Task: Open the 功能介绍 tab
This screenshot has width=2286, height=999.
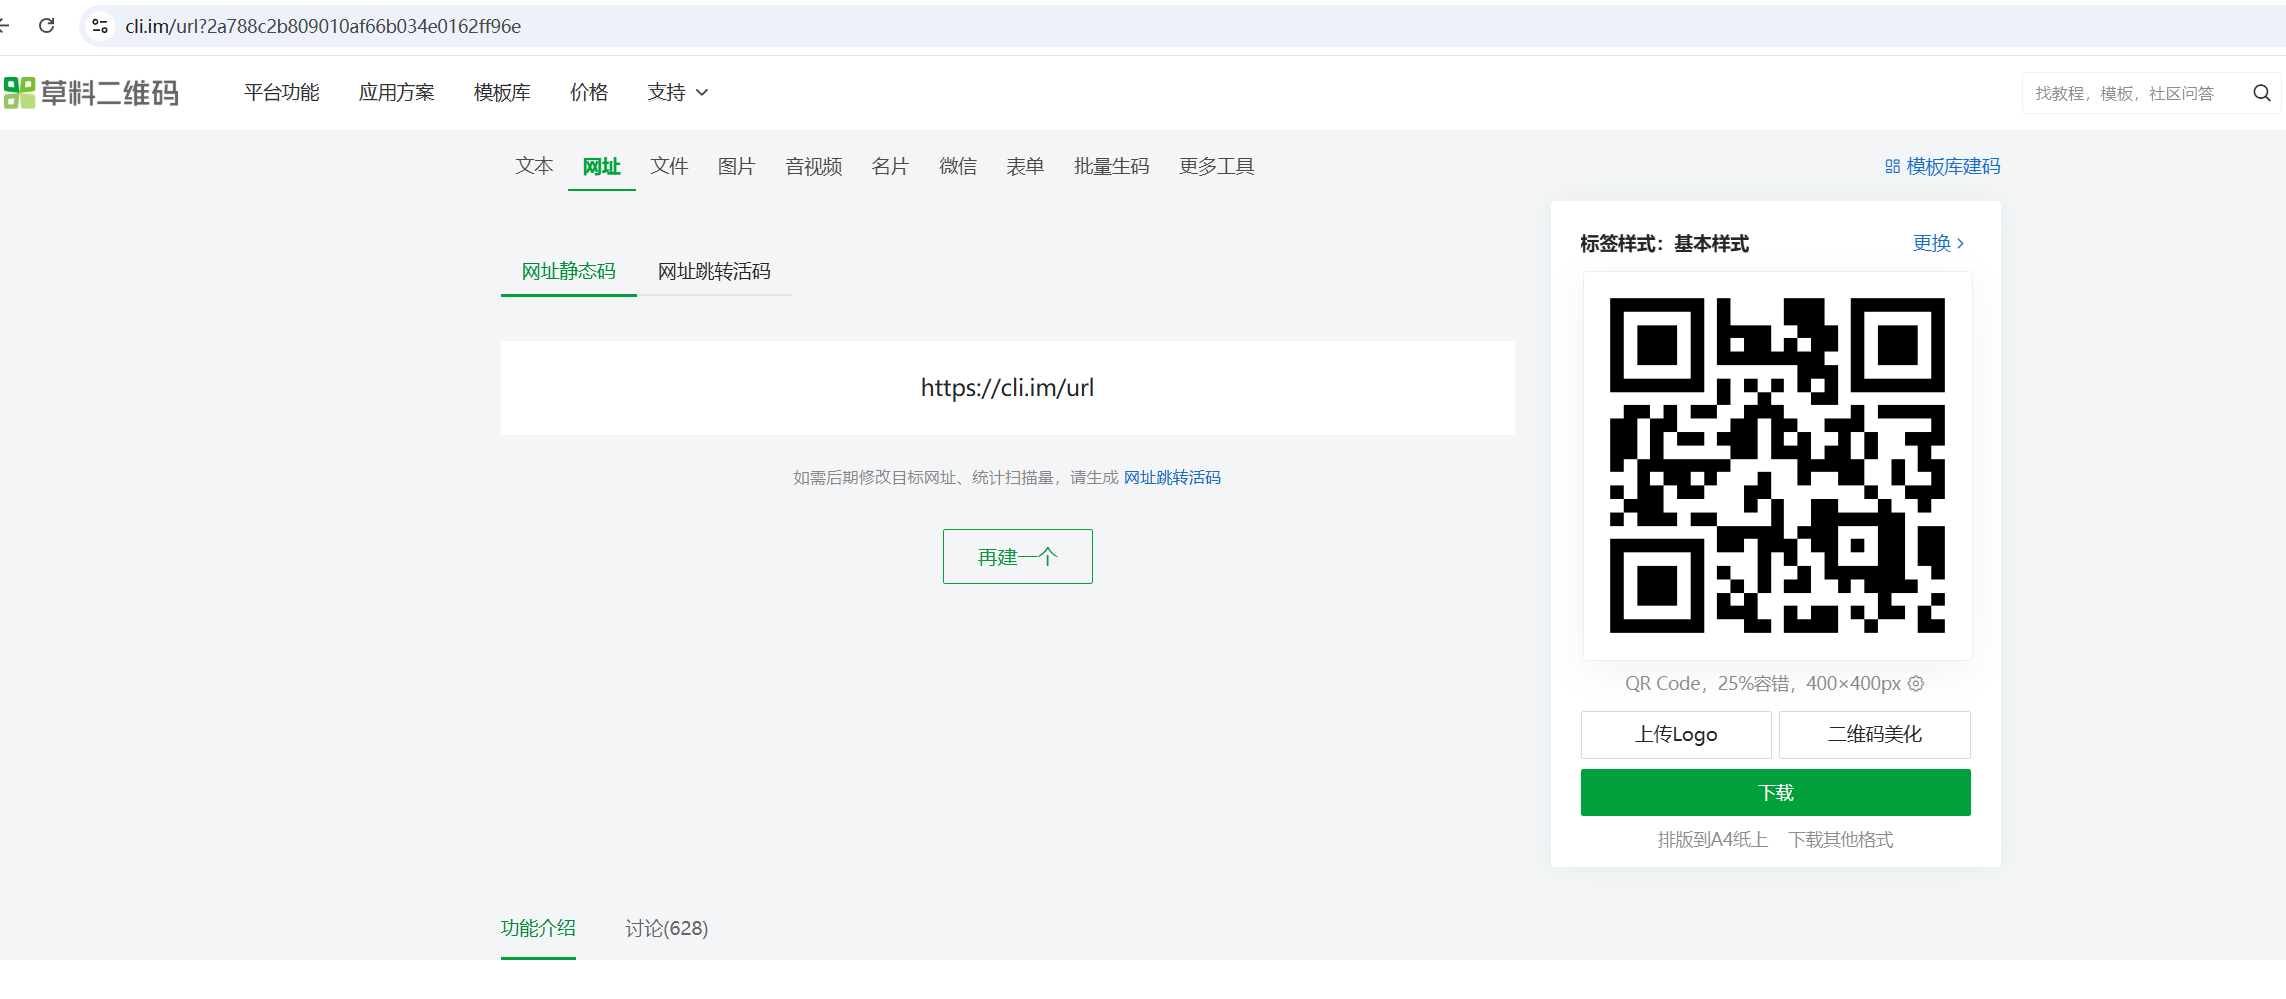Action: point(538,929)
